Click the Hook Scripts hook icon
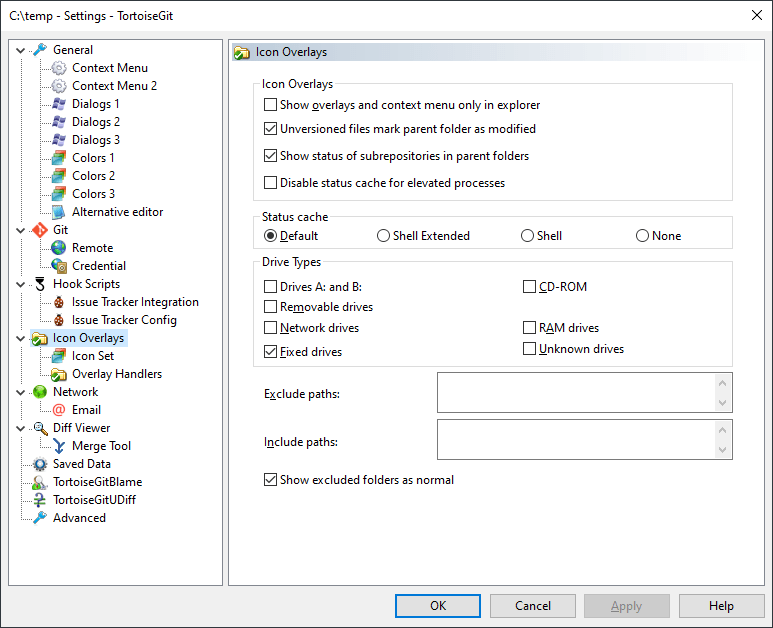773x628 pixels. [40, 284]
